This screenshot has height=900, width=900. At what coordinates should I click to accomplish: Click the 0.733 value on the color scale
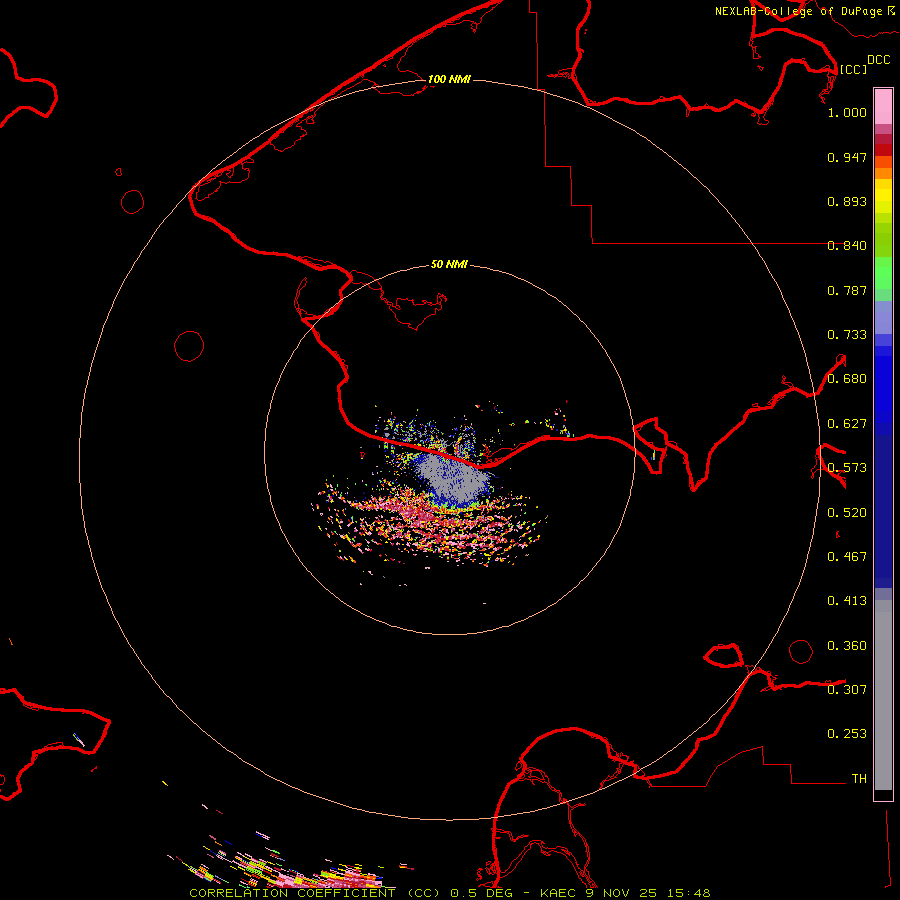pos(847,335)
